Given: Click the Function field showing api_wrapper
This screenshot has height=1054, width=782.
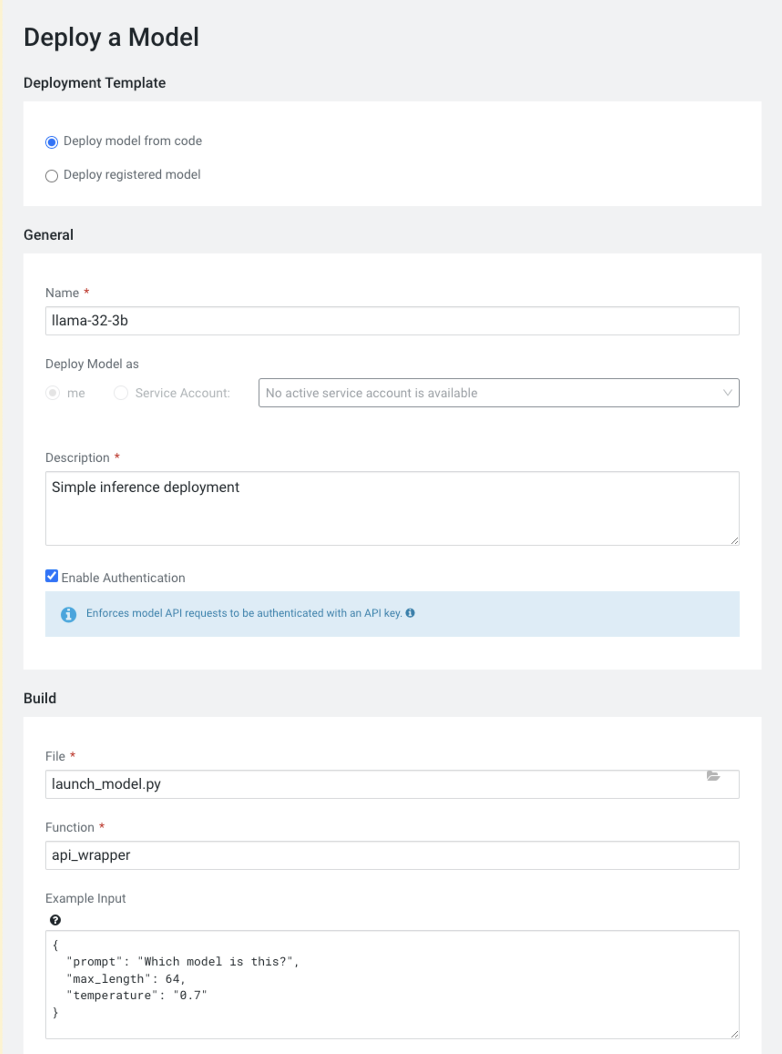Looking at the screenshot, I should point(392,855).
